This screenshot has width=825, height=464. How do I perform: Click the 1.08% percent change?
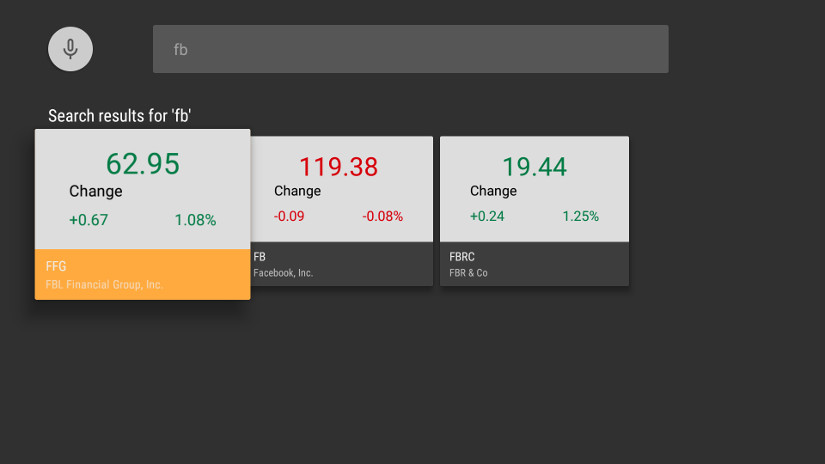point(195,220)
